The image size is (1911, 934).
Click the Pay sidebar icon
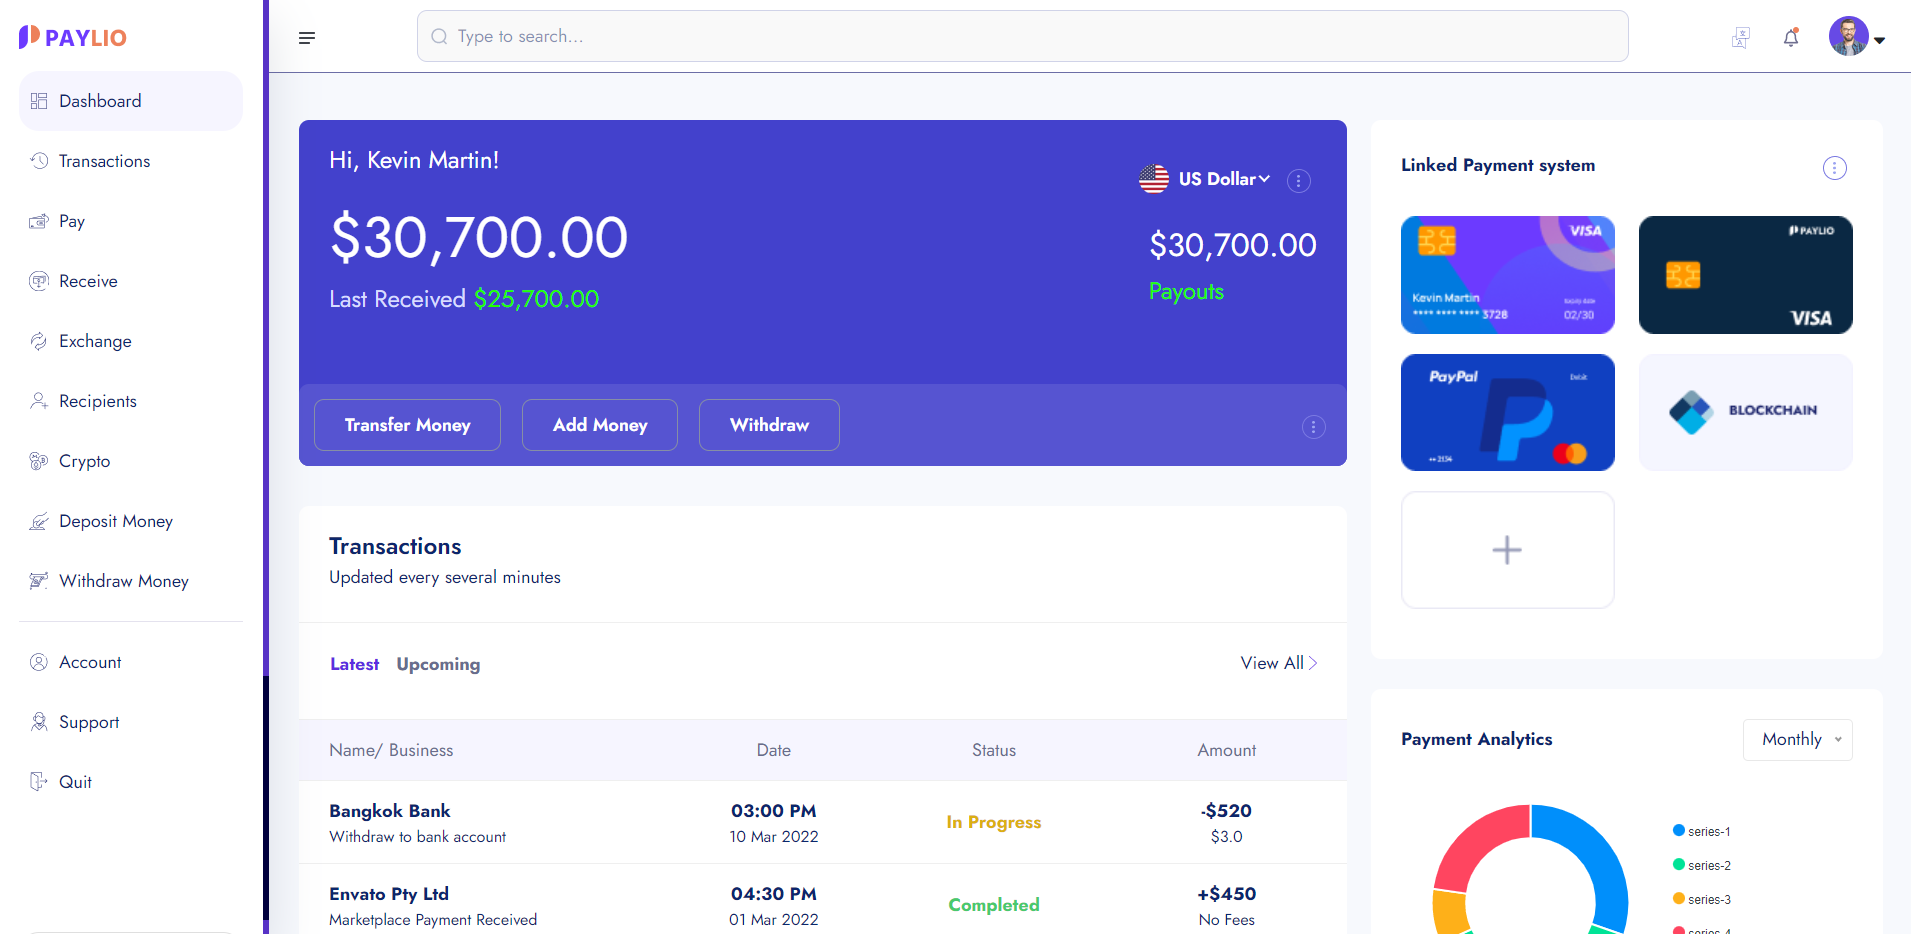pos(39,221)
